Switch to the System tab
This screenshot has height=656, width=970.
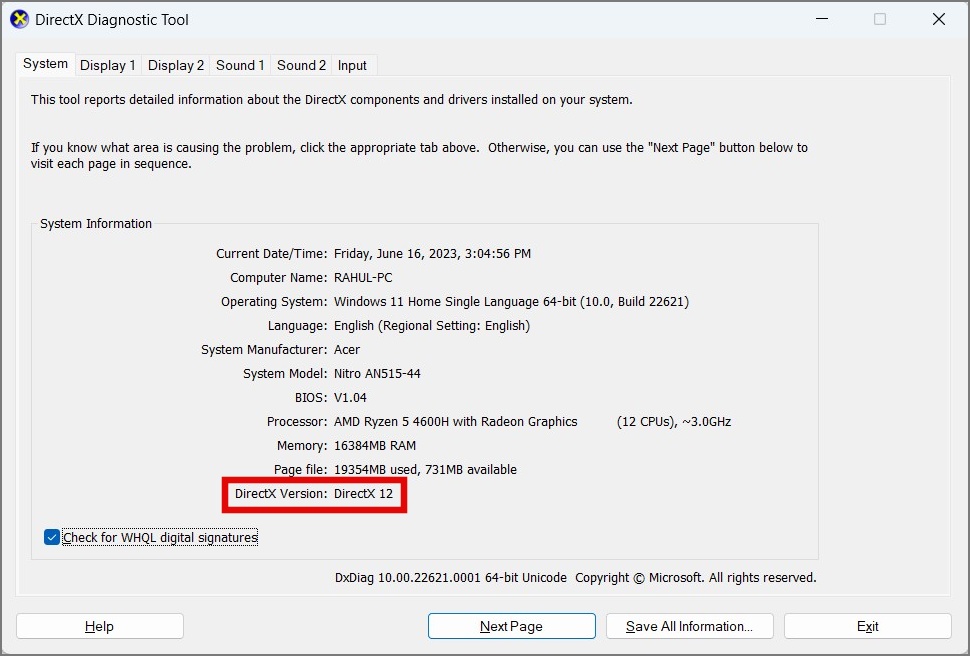point(46,64)
